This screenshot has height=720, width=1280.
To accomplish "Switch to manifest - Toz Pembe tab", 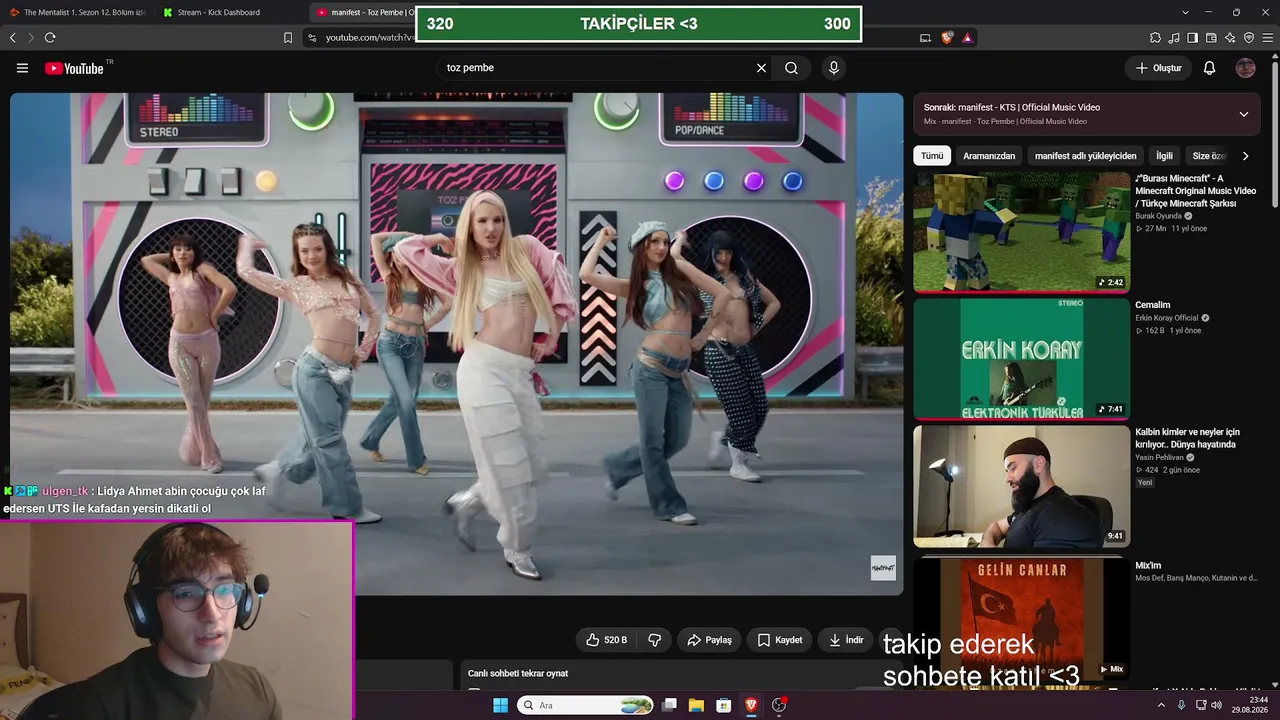I will click(362, 12).
